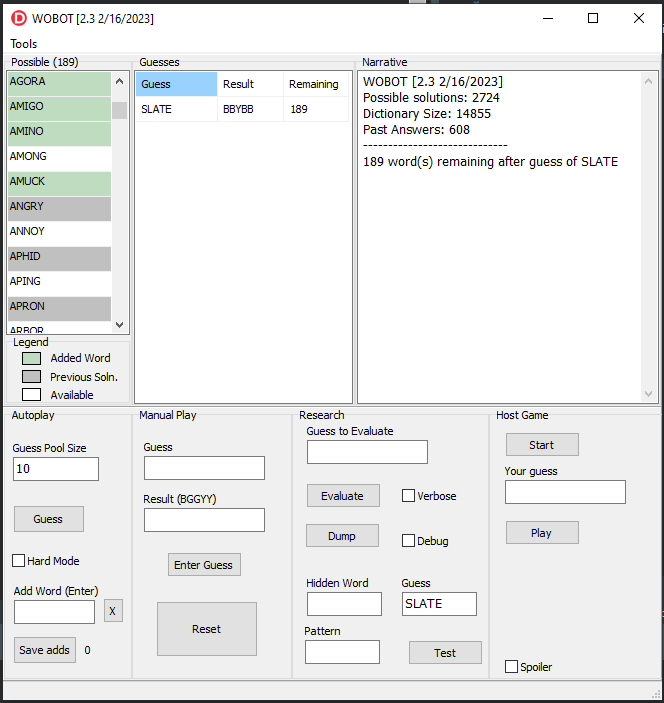Click the WOBOT app icon in title bar
This screenshot has width=664, height=703.
[19, 18]
